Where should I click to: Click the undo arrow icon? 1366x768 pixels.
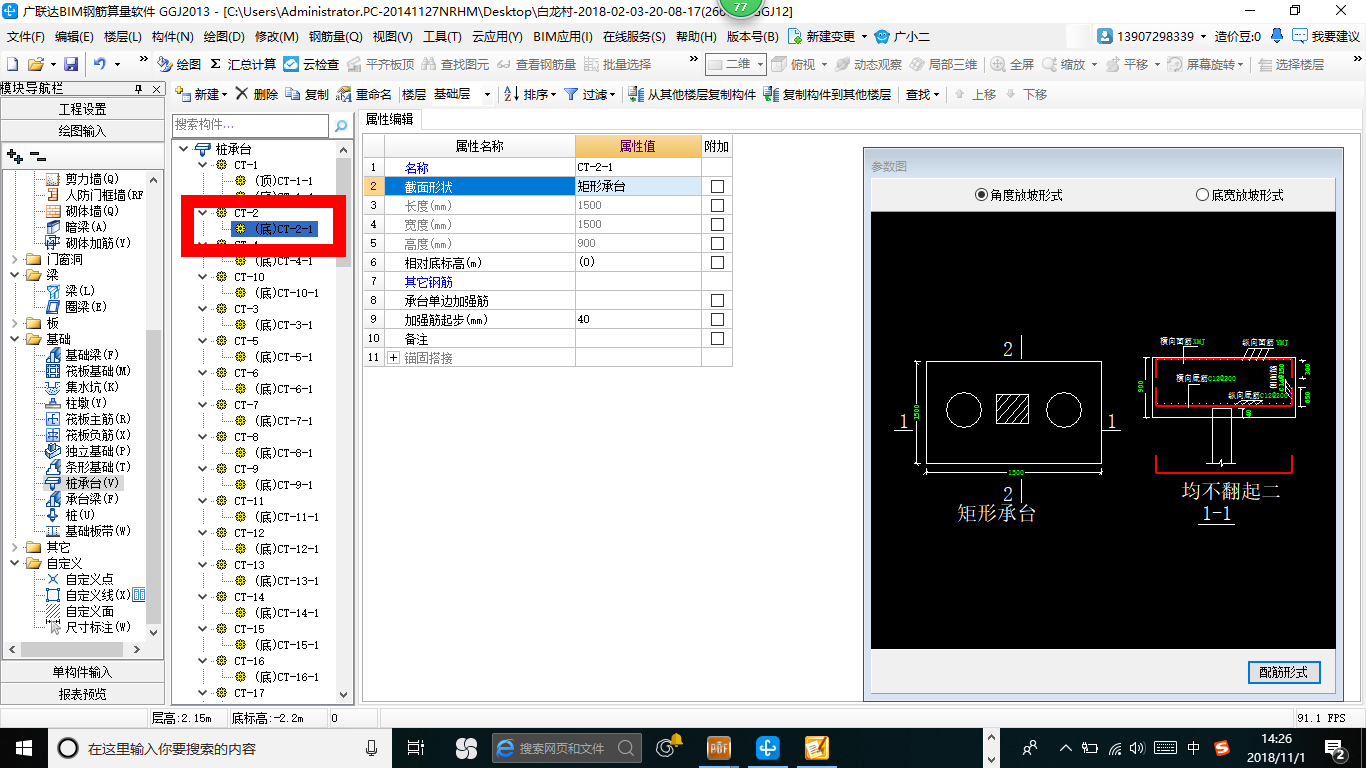coord(100,64)
